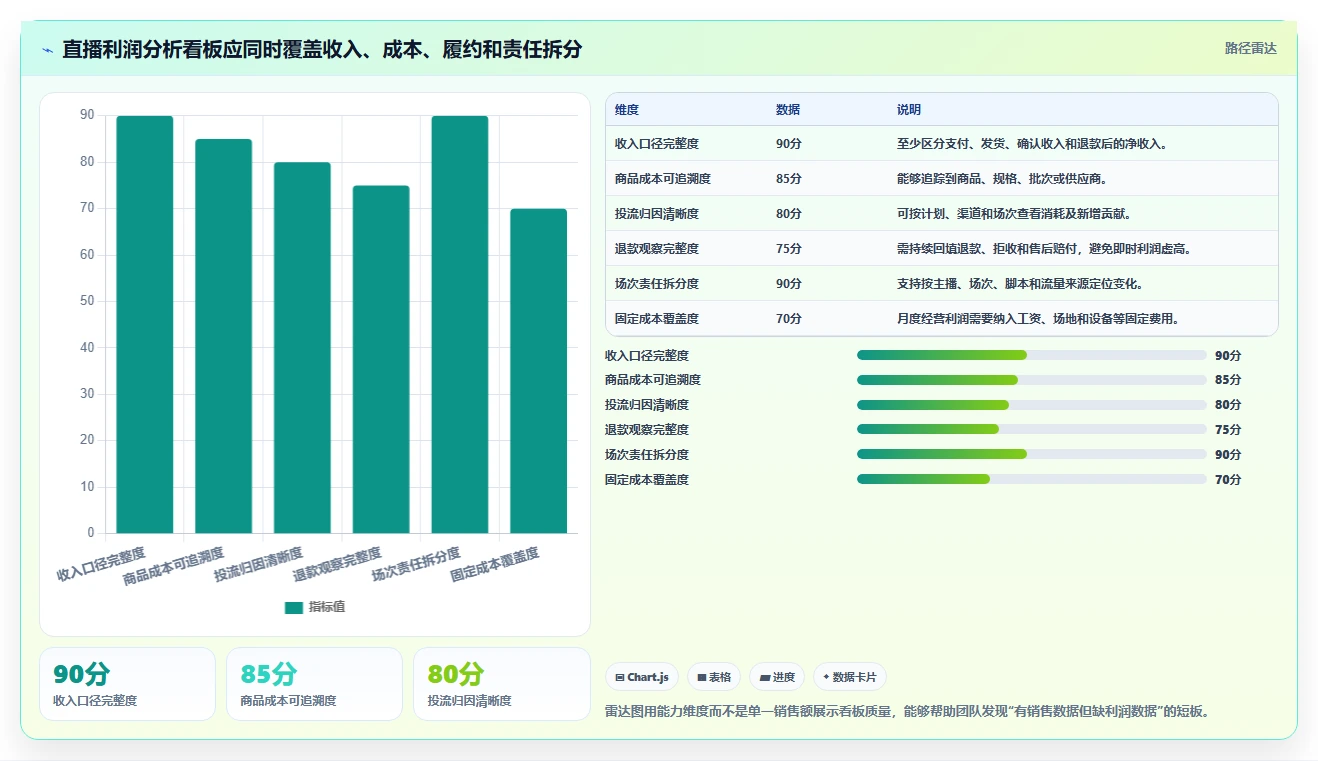Click the 路径雷达 label
The image size is (1318, 761).
[1251, 48]
